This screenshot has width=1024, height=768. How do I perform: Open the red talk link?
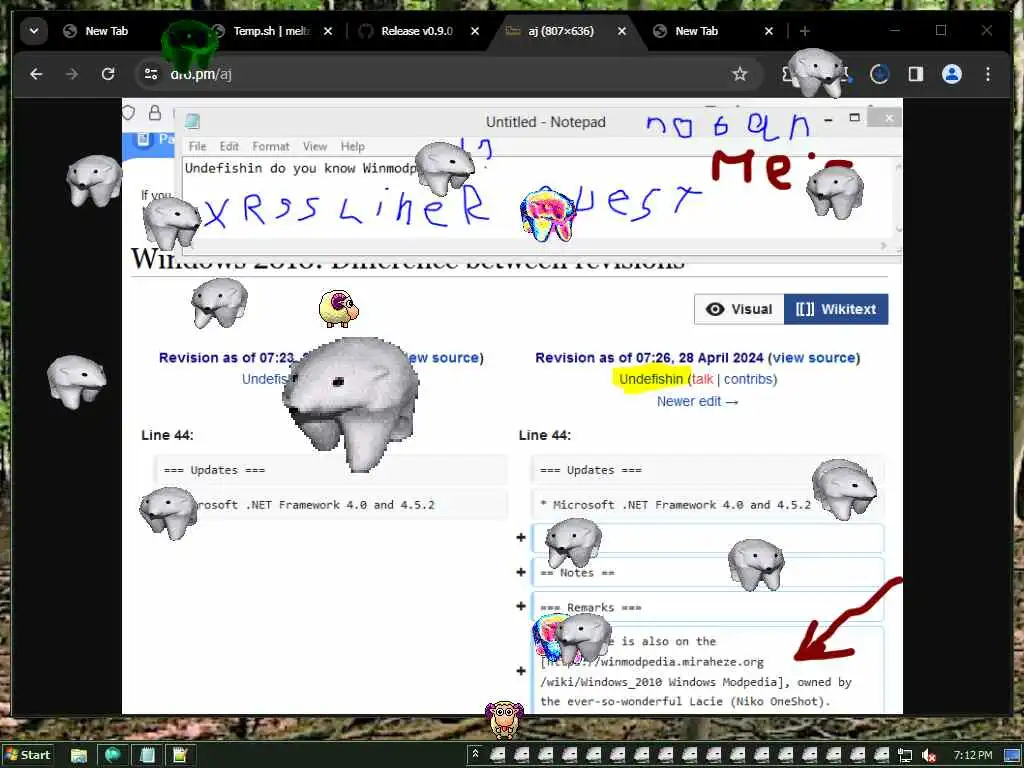tap(703, 379)
